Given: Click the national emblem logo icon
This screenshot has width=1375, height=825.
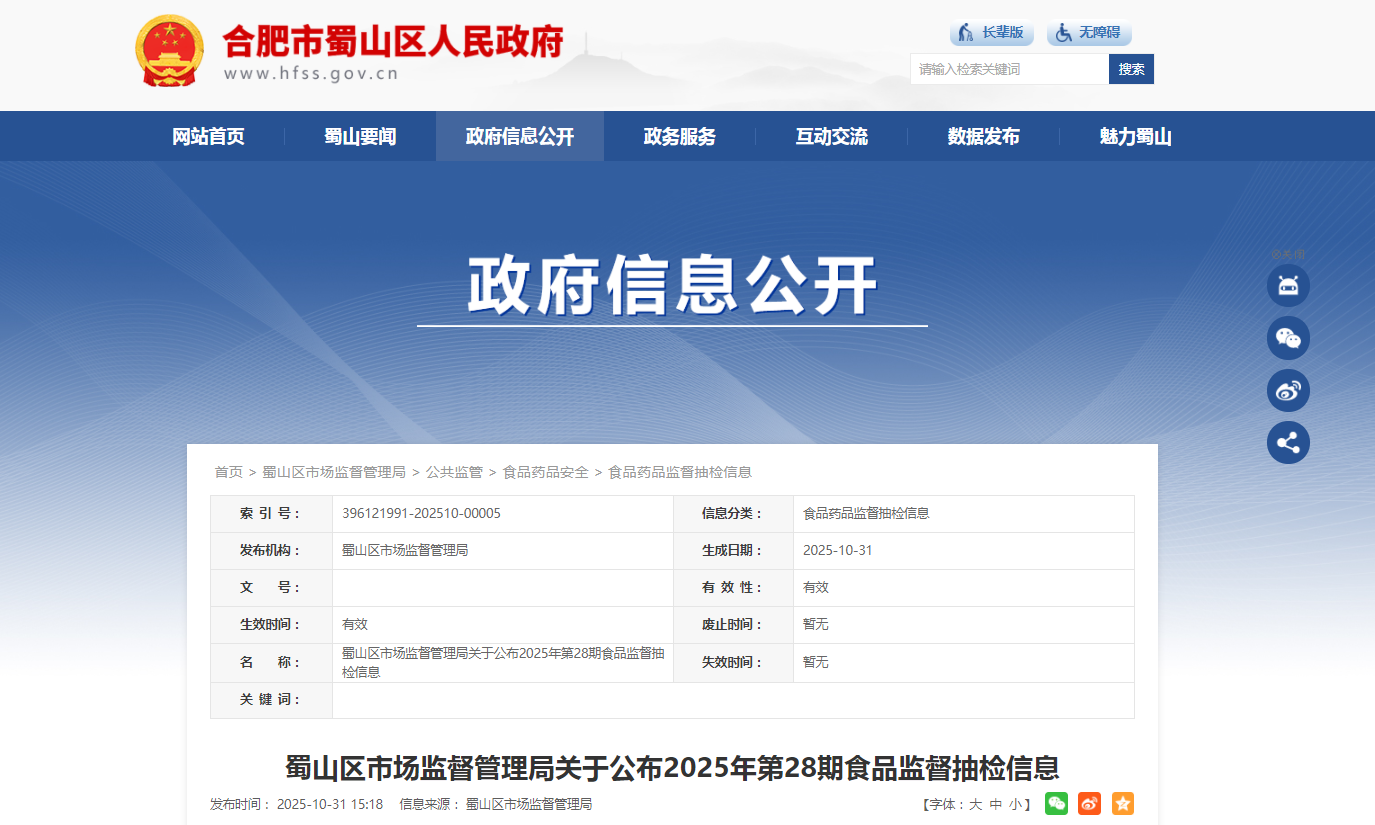Looking at the screenshot, I should 169,51.
